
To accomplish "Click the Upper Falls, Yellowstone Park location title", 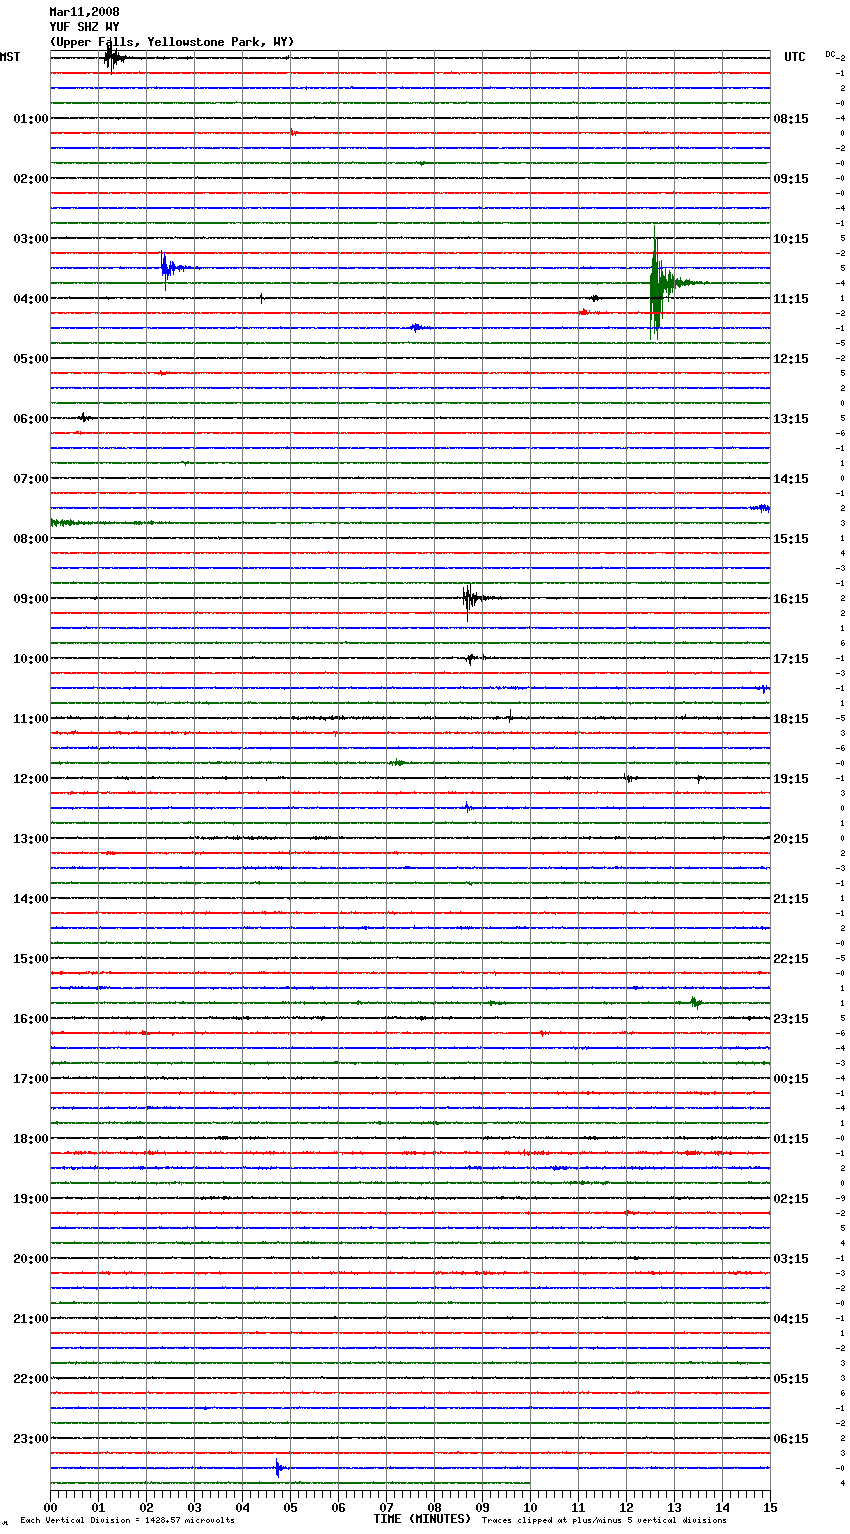I will (172, 42).
